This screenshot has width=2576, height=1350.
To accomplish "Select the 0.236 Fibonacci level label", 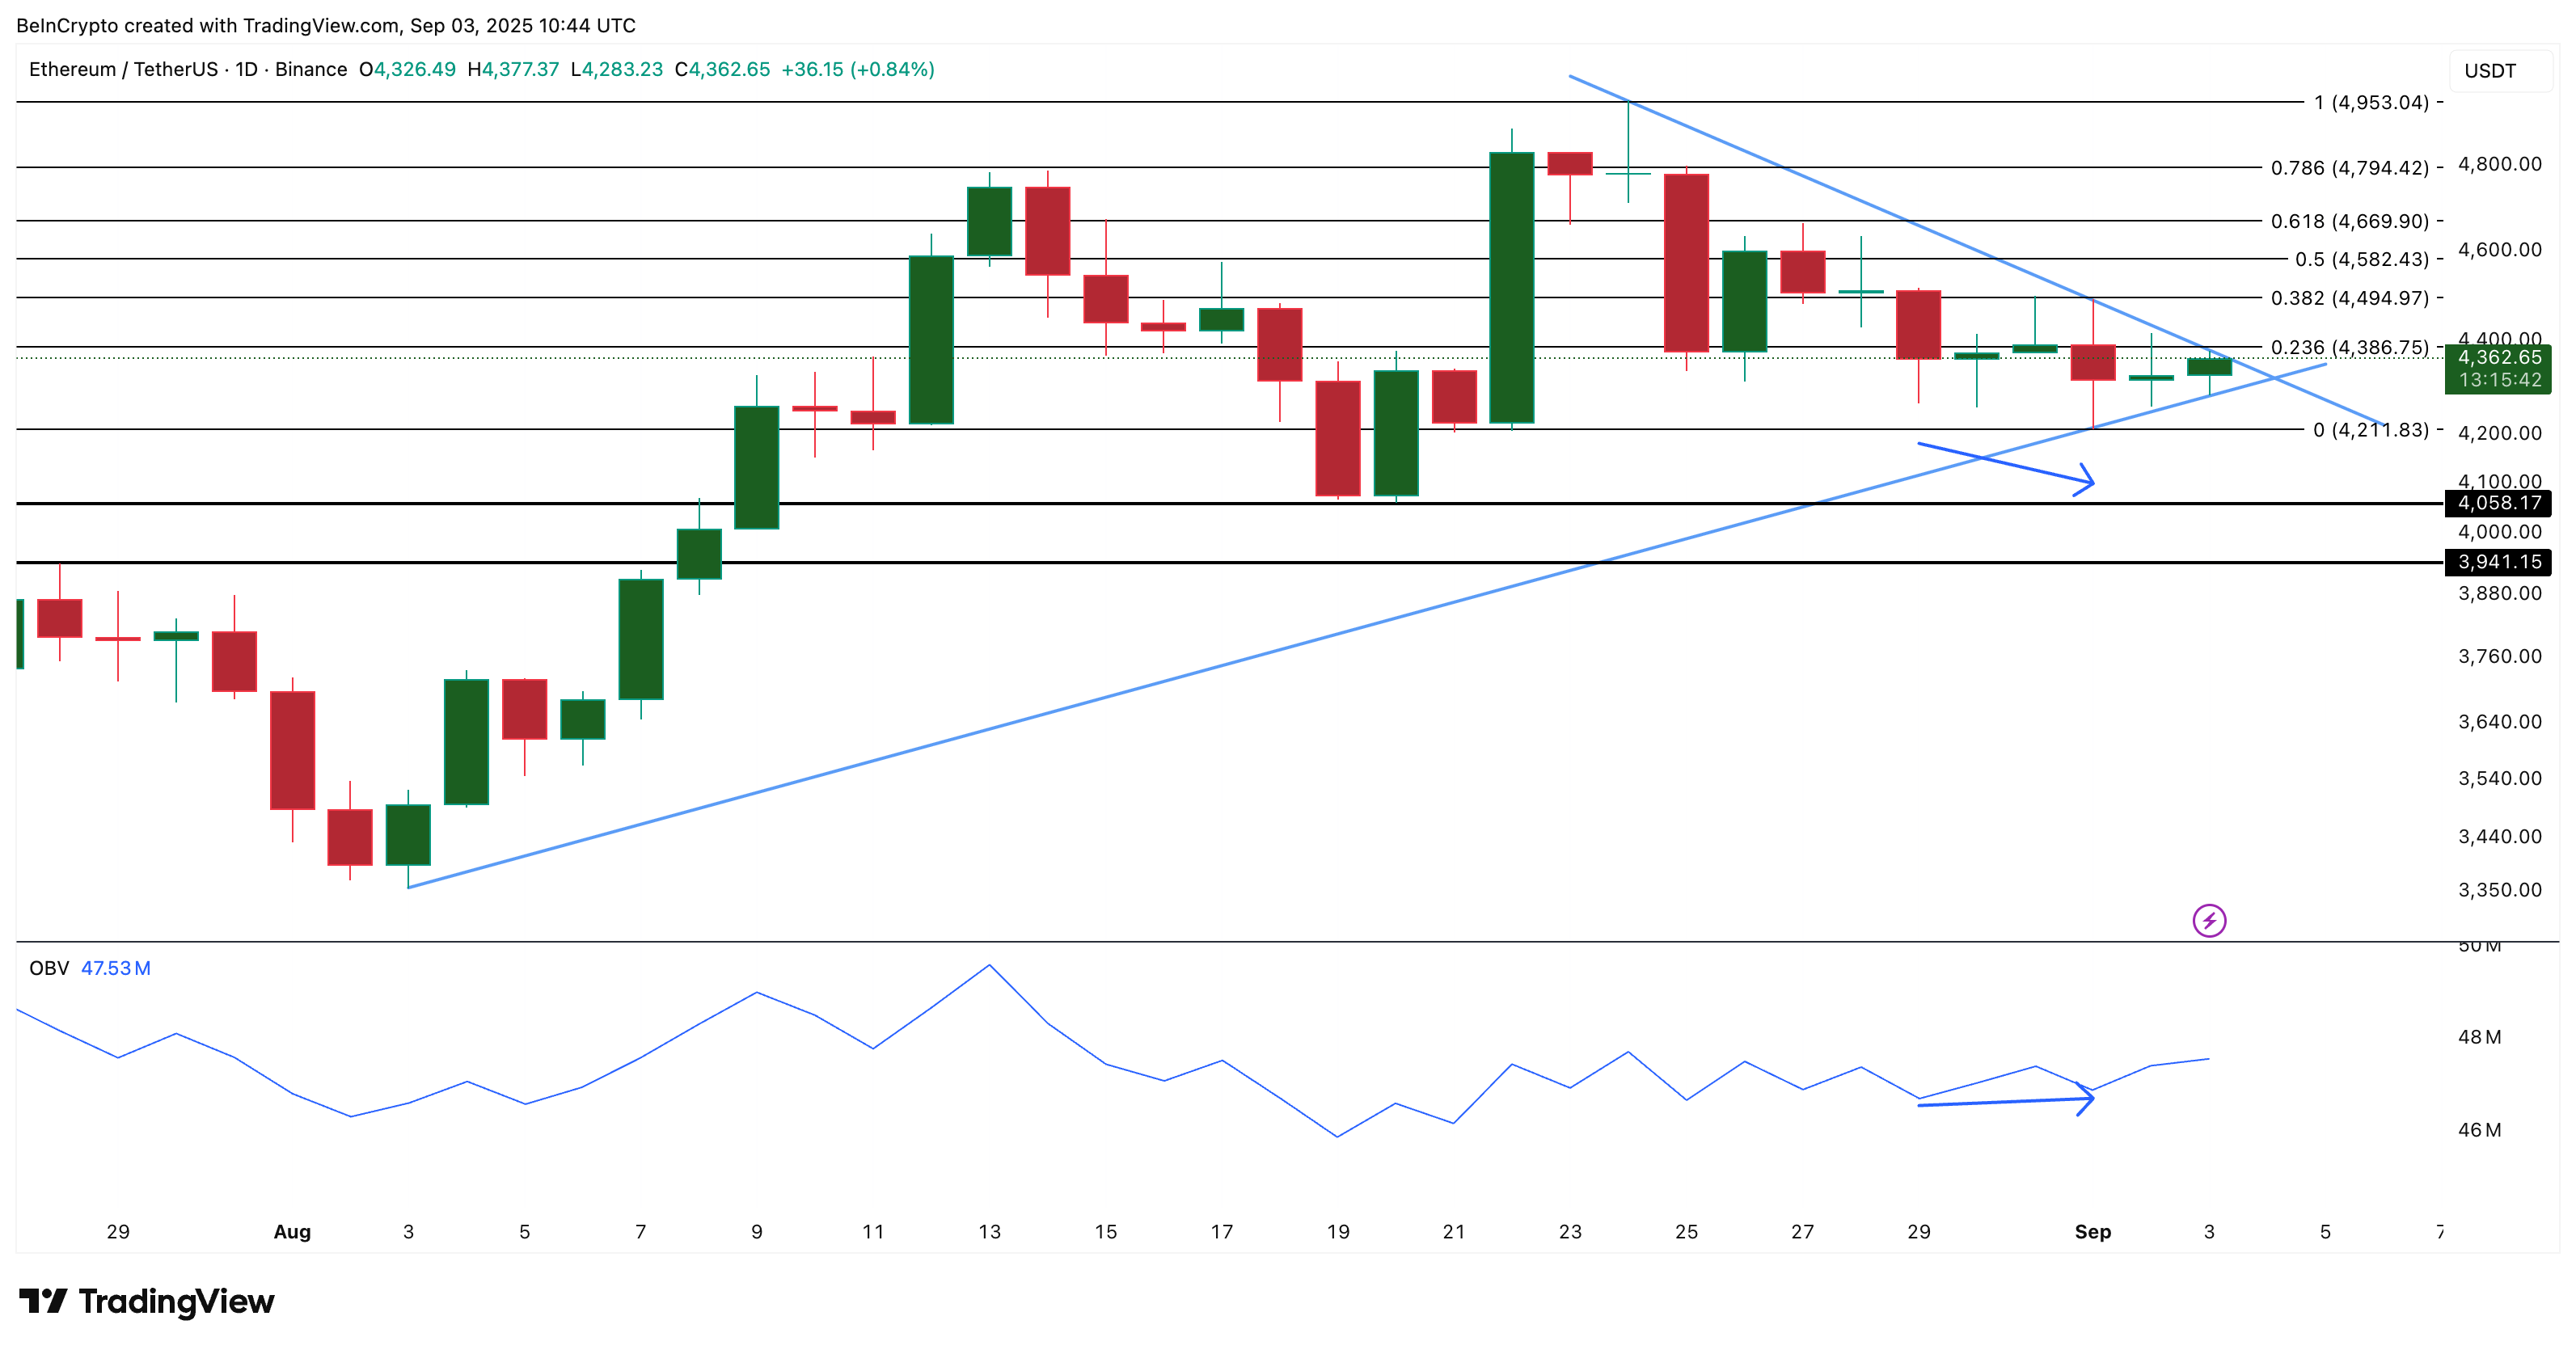I will pos(2348,349).
